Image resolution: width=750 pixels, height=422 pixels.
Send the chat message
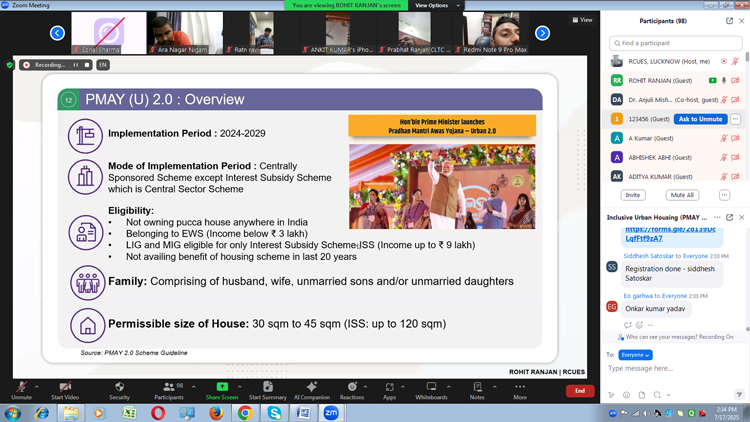point(739,395)
